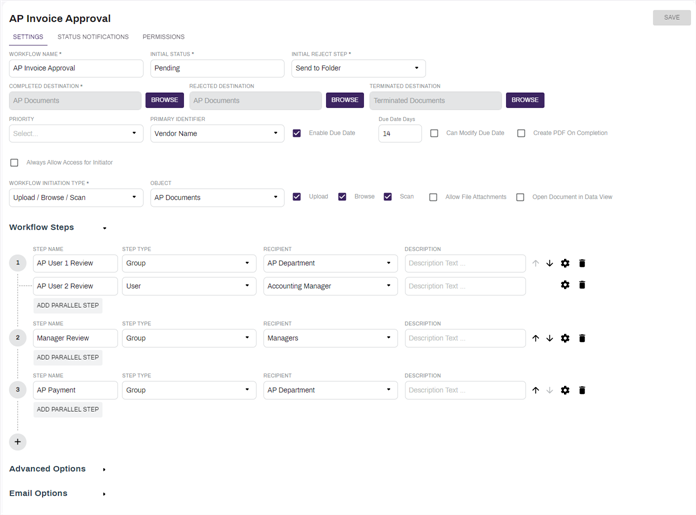Open Step Type dropdown for AP User 2 Review
696x515 pixels.
189,286
